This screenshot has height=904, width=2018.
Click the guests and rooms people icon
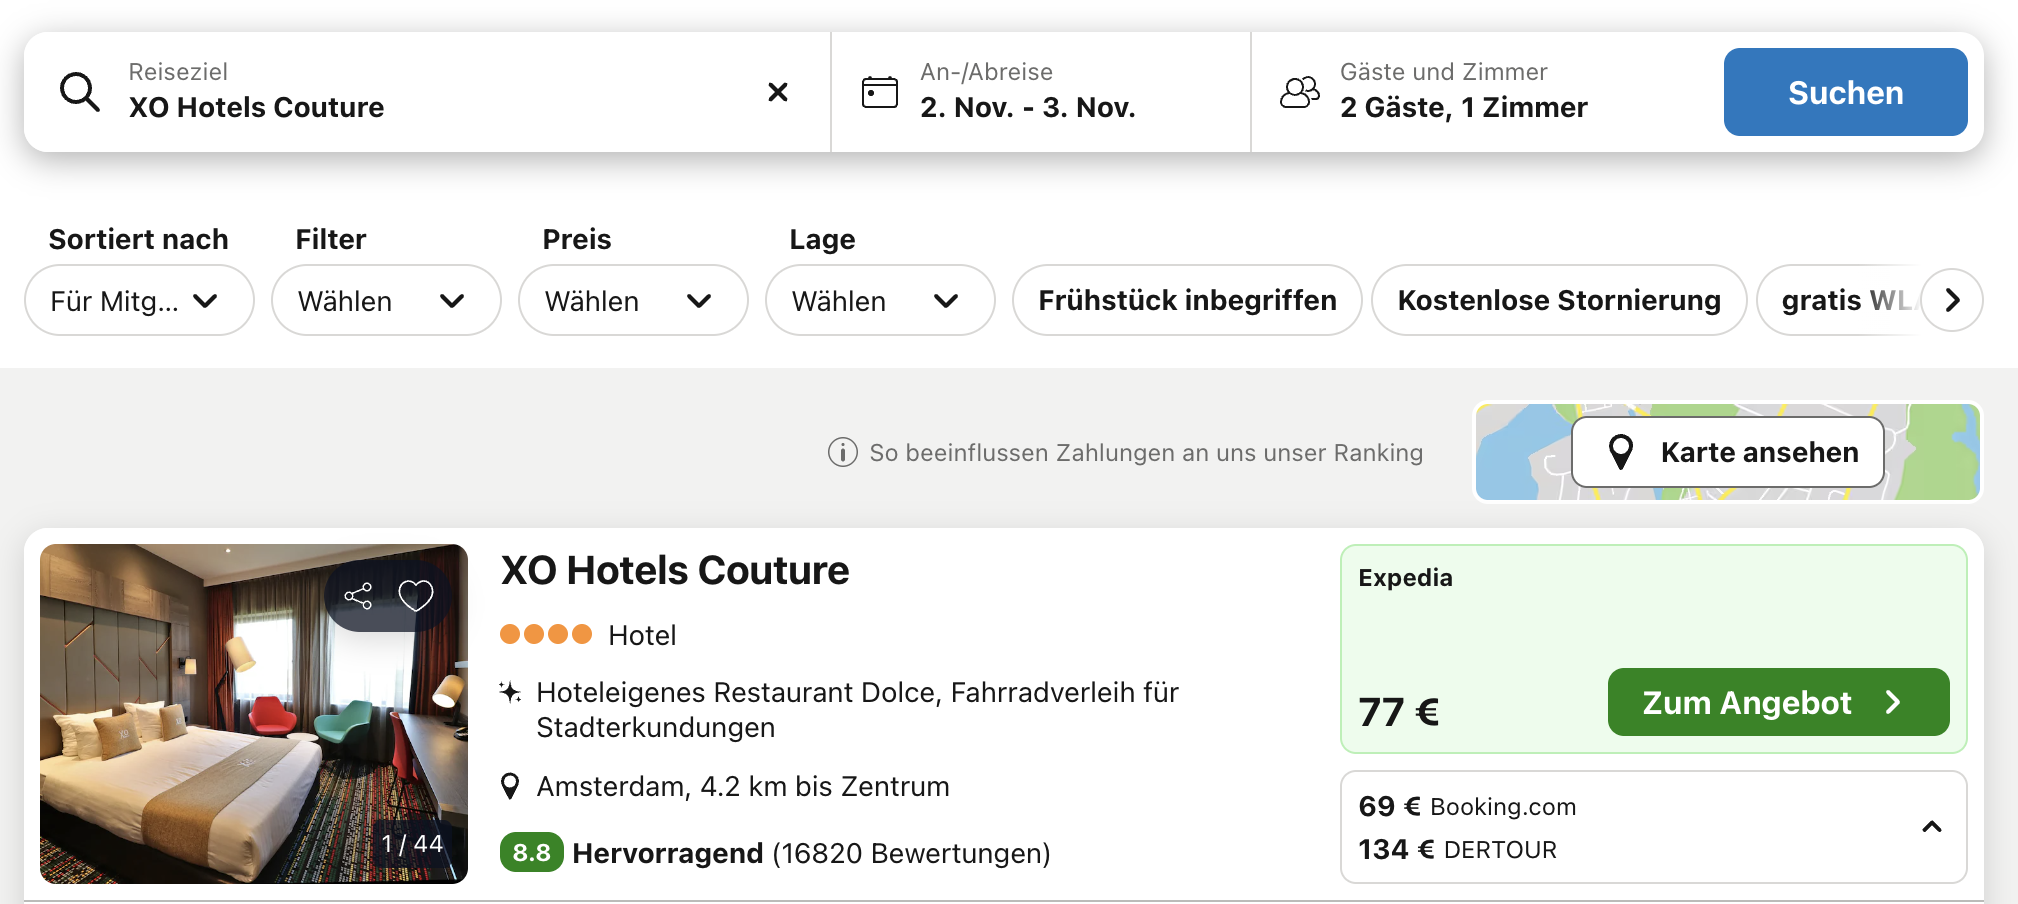(1300, 92)
